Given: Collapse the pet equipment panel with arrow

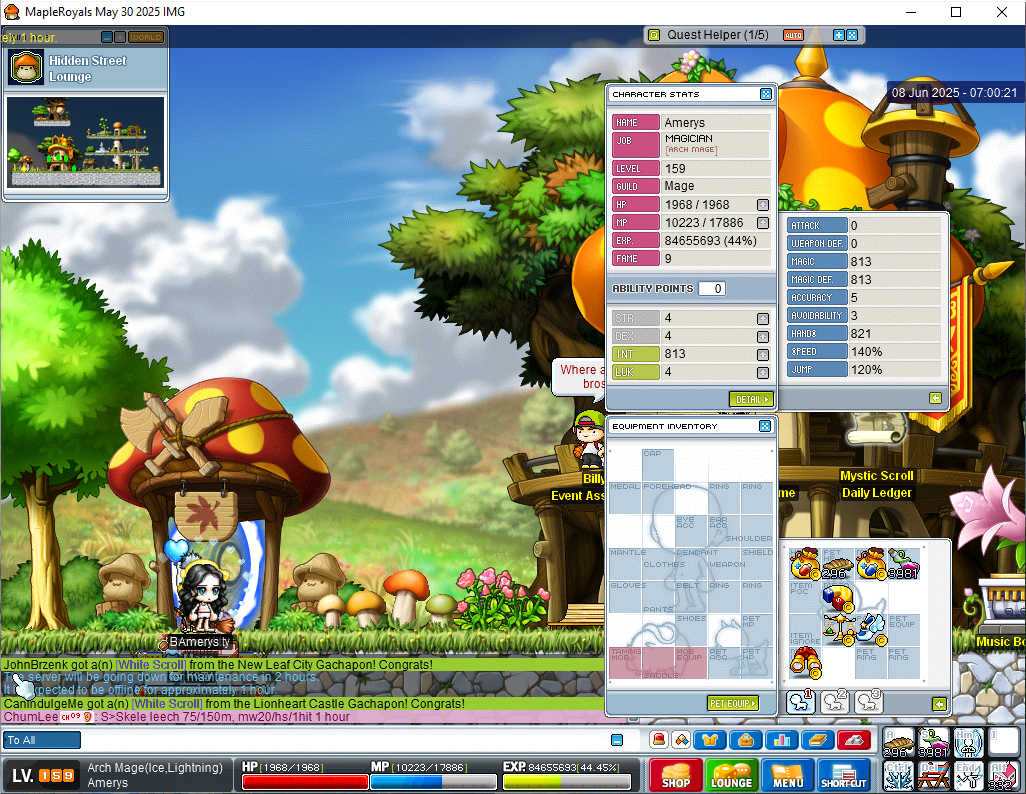Looking at the screenshot, I should tap(939, 704).
